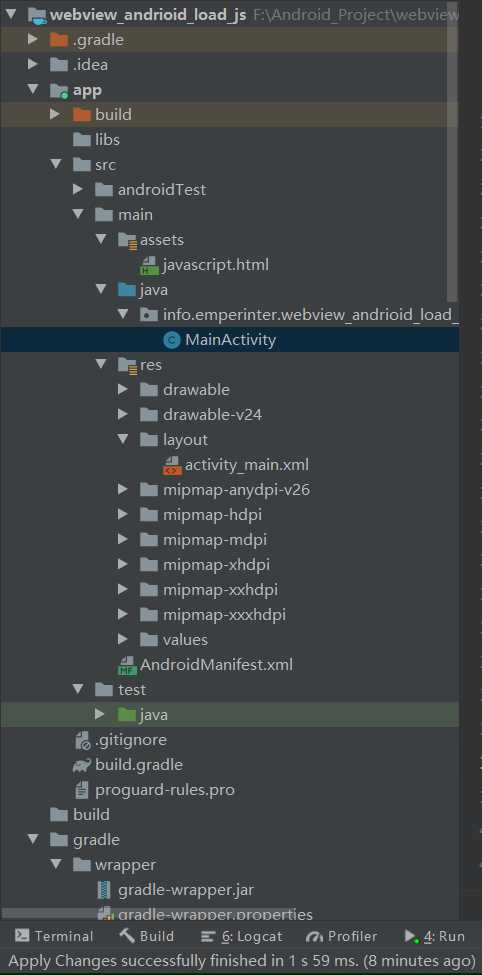The width and height of the screenshot is (482, 975).
Task: Click the javascript.html file icon
Action: [149, 265]
